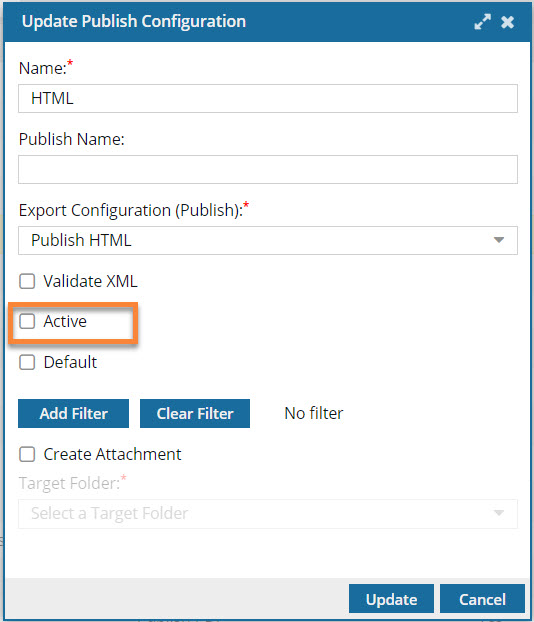Click the Export Configuration (Publish) label

(x=131, y=210)
